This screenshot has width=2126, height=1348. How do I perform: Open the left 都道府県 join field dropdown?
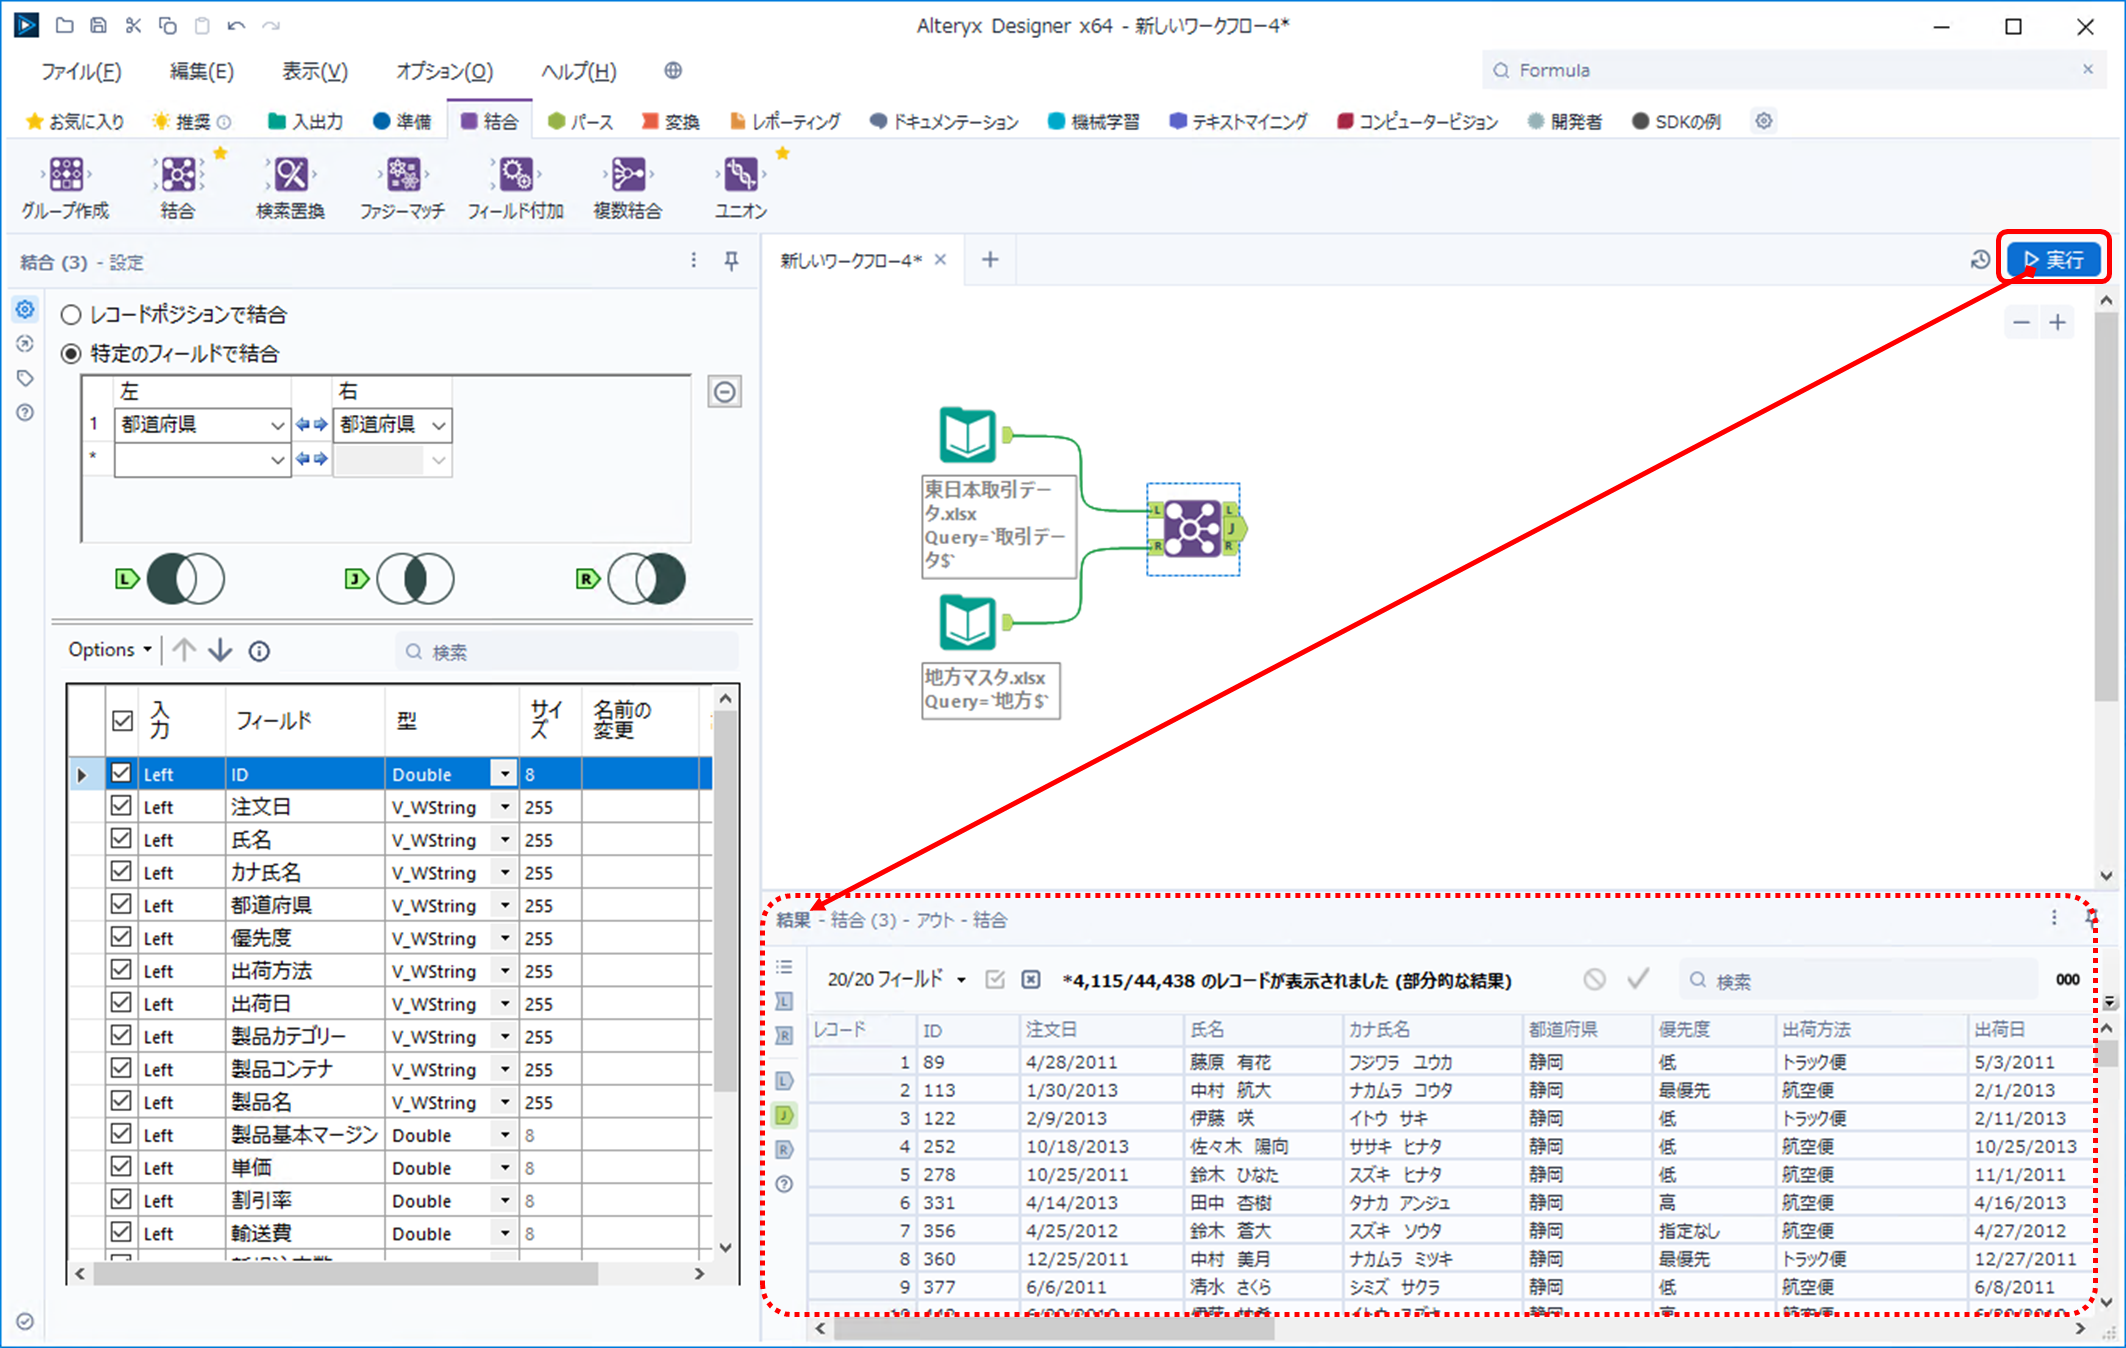click(x=277, y=425)
